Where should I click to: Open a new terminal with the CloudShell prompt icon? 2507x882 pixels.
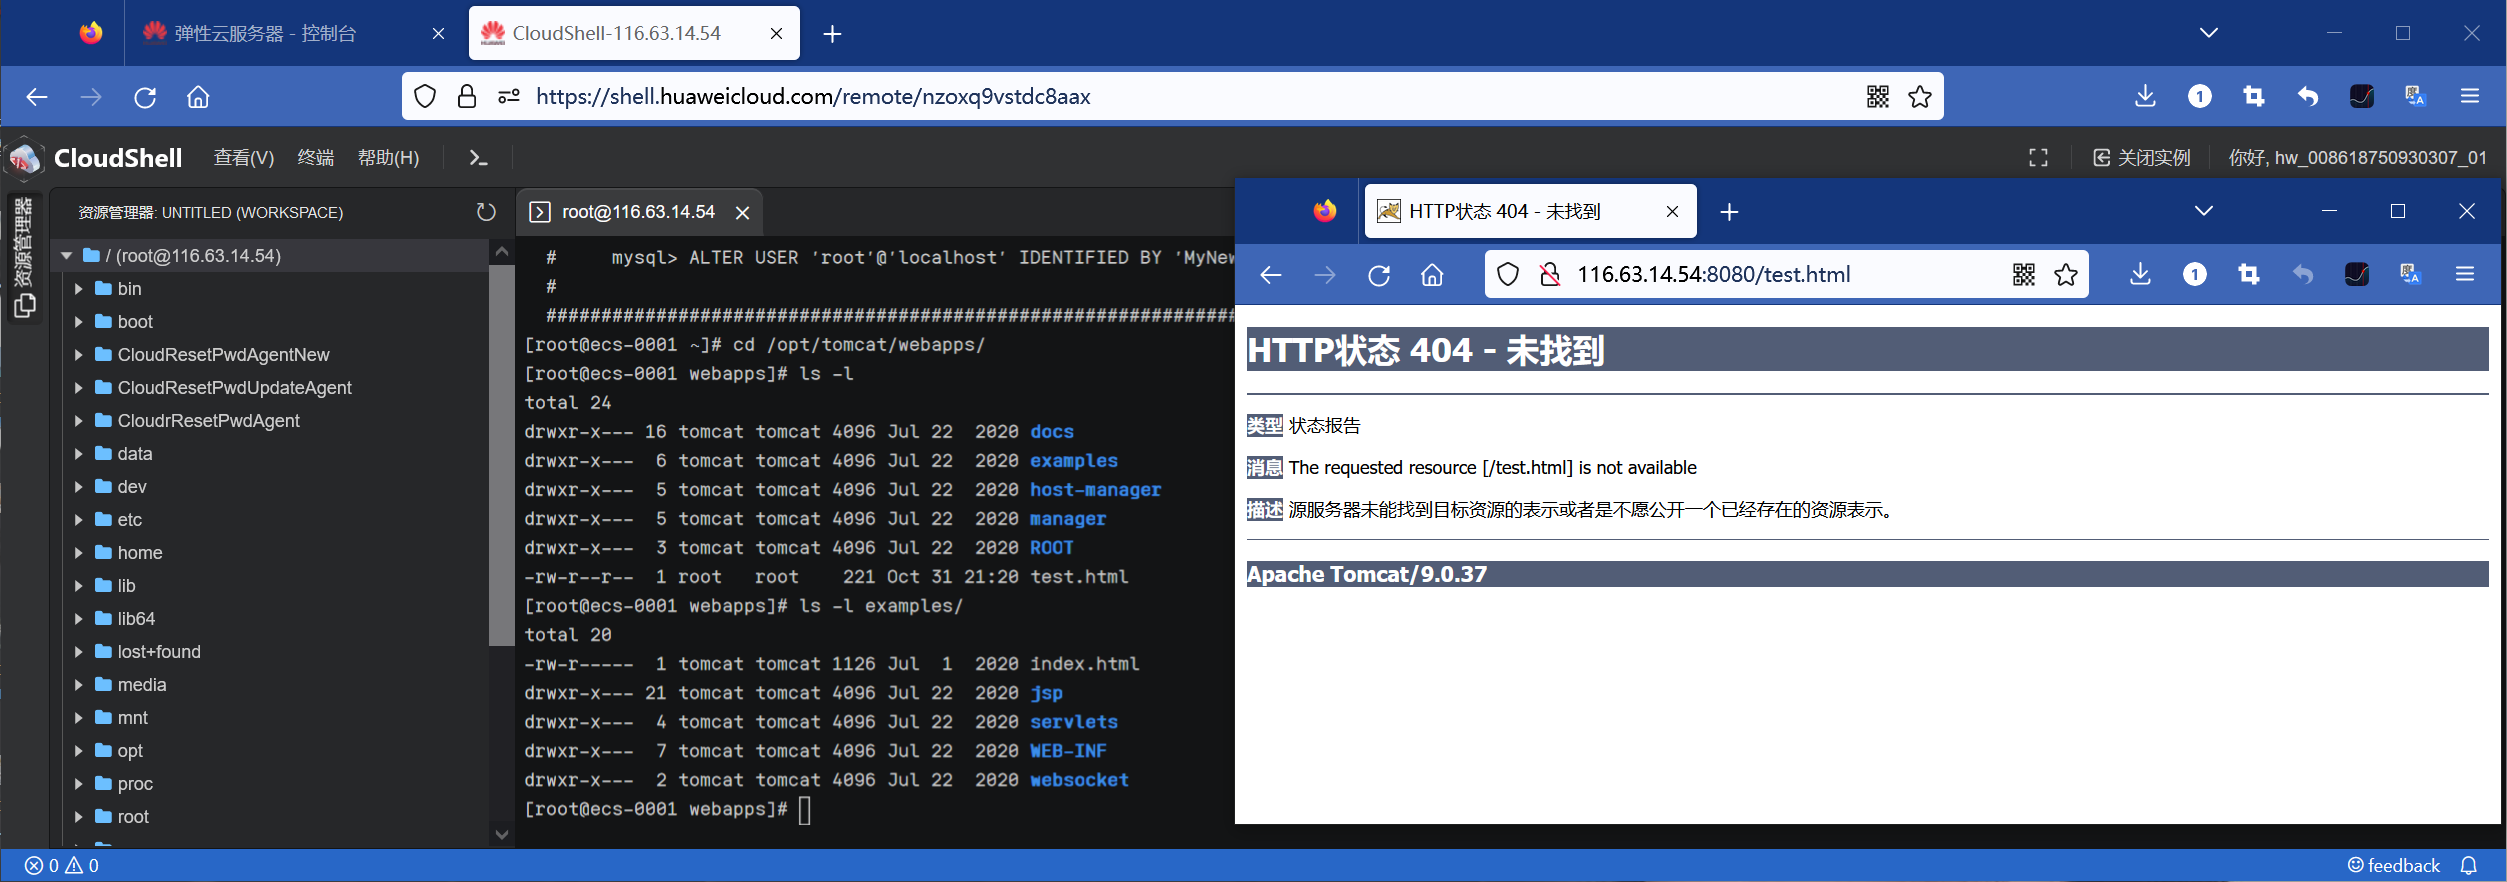pyautogui.click(x=478, y=158)
